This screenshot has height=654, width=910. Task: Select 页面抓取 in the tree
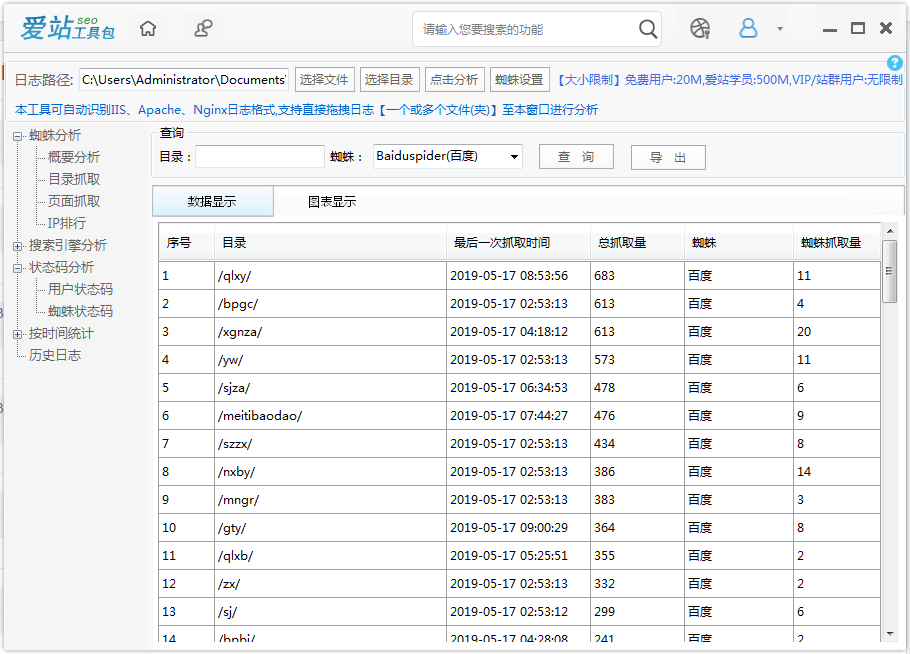point(74,201)
